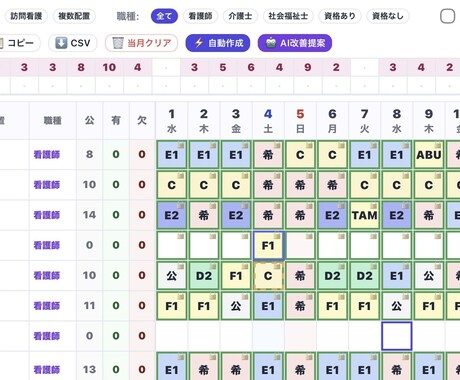Click the 看護師 label in the 13 公 row

47,369
